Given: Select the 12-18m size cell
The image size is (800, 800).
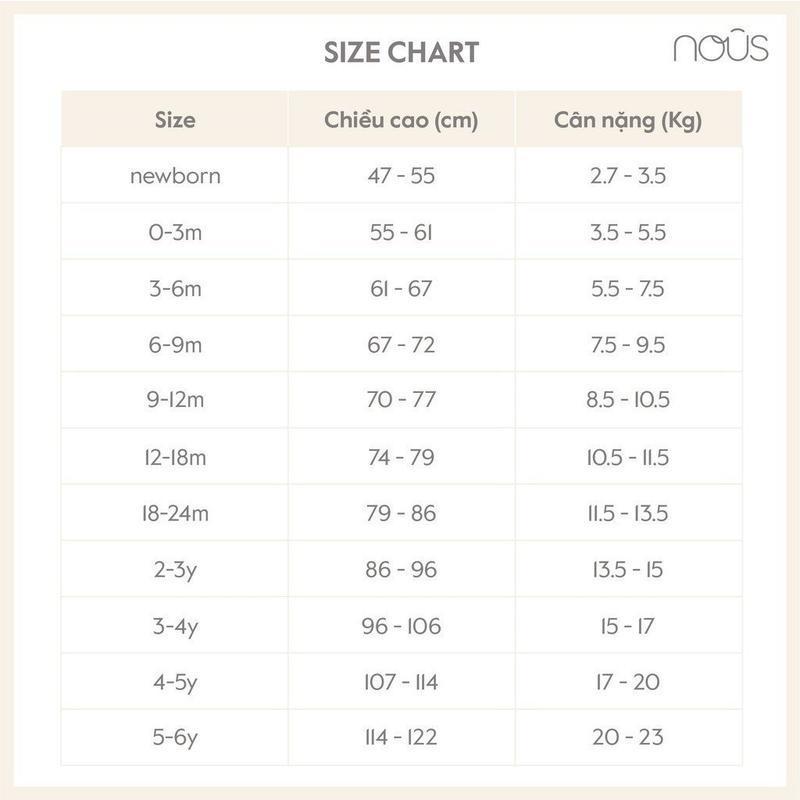Looking at the screenshot, I should (x=175, y=457).
